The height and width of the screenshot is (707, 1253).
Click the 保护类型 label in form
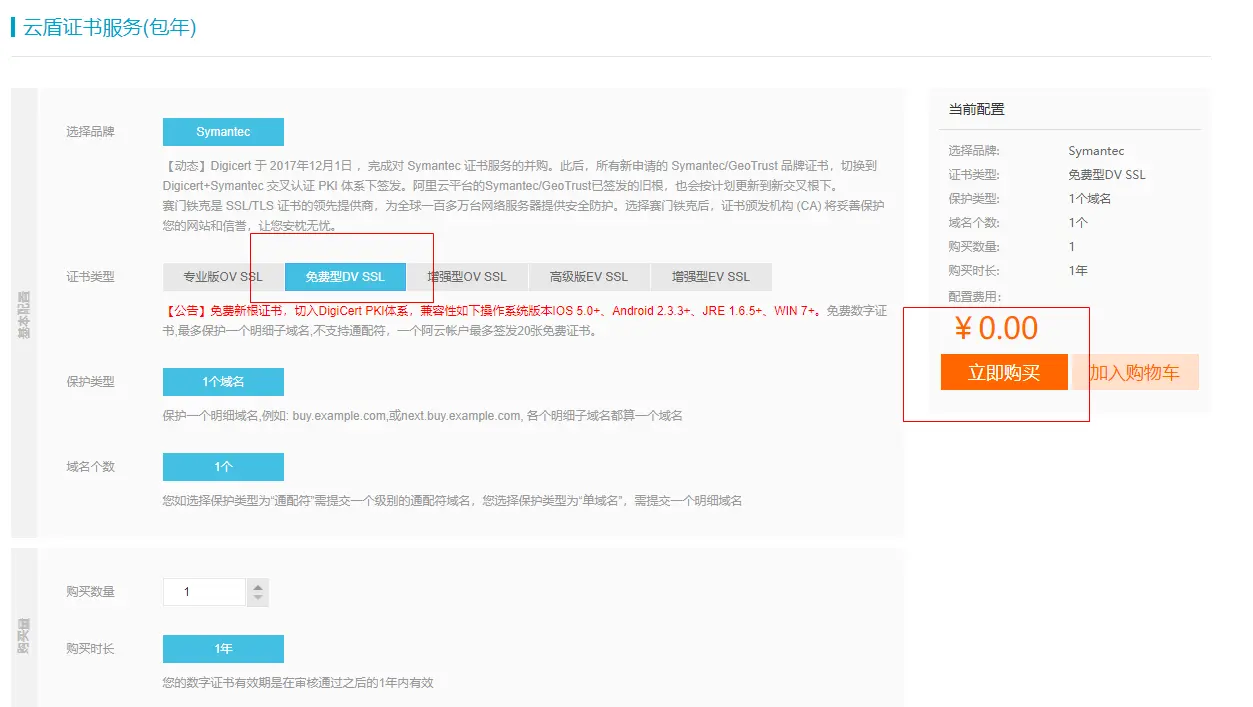[x=90, y=382]
